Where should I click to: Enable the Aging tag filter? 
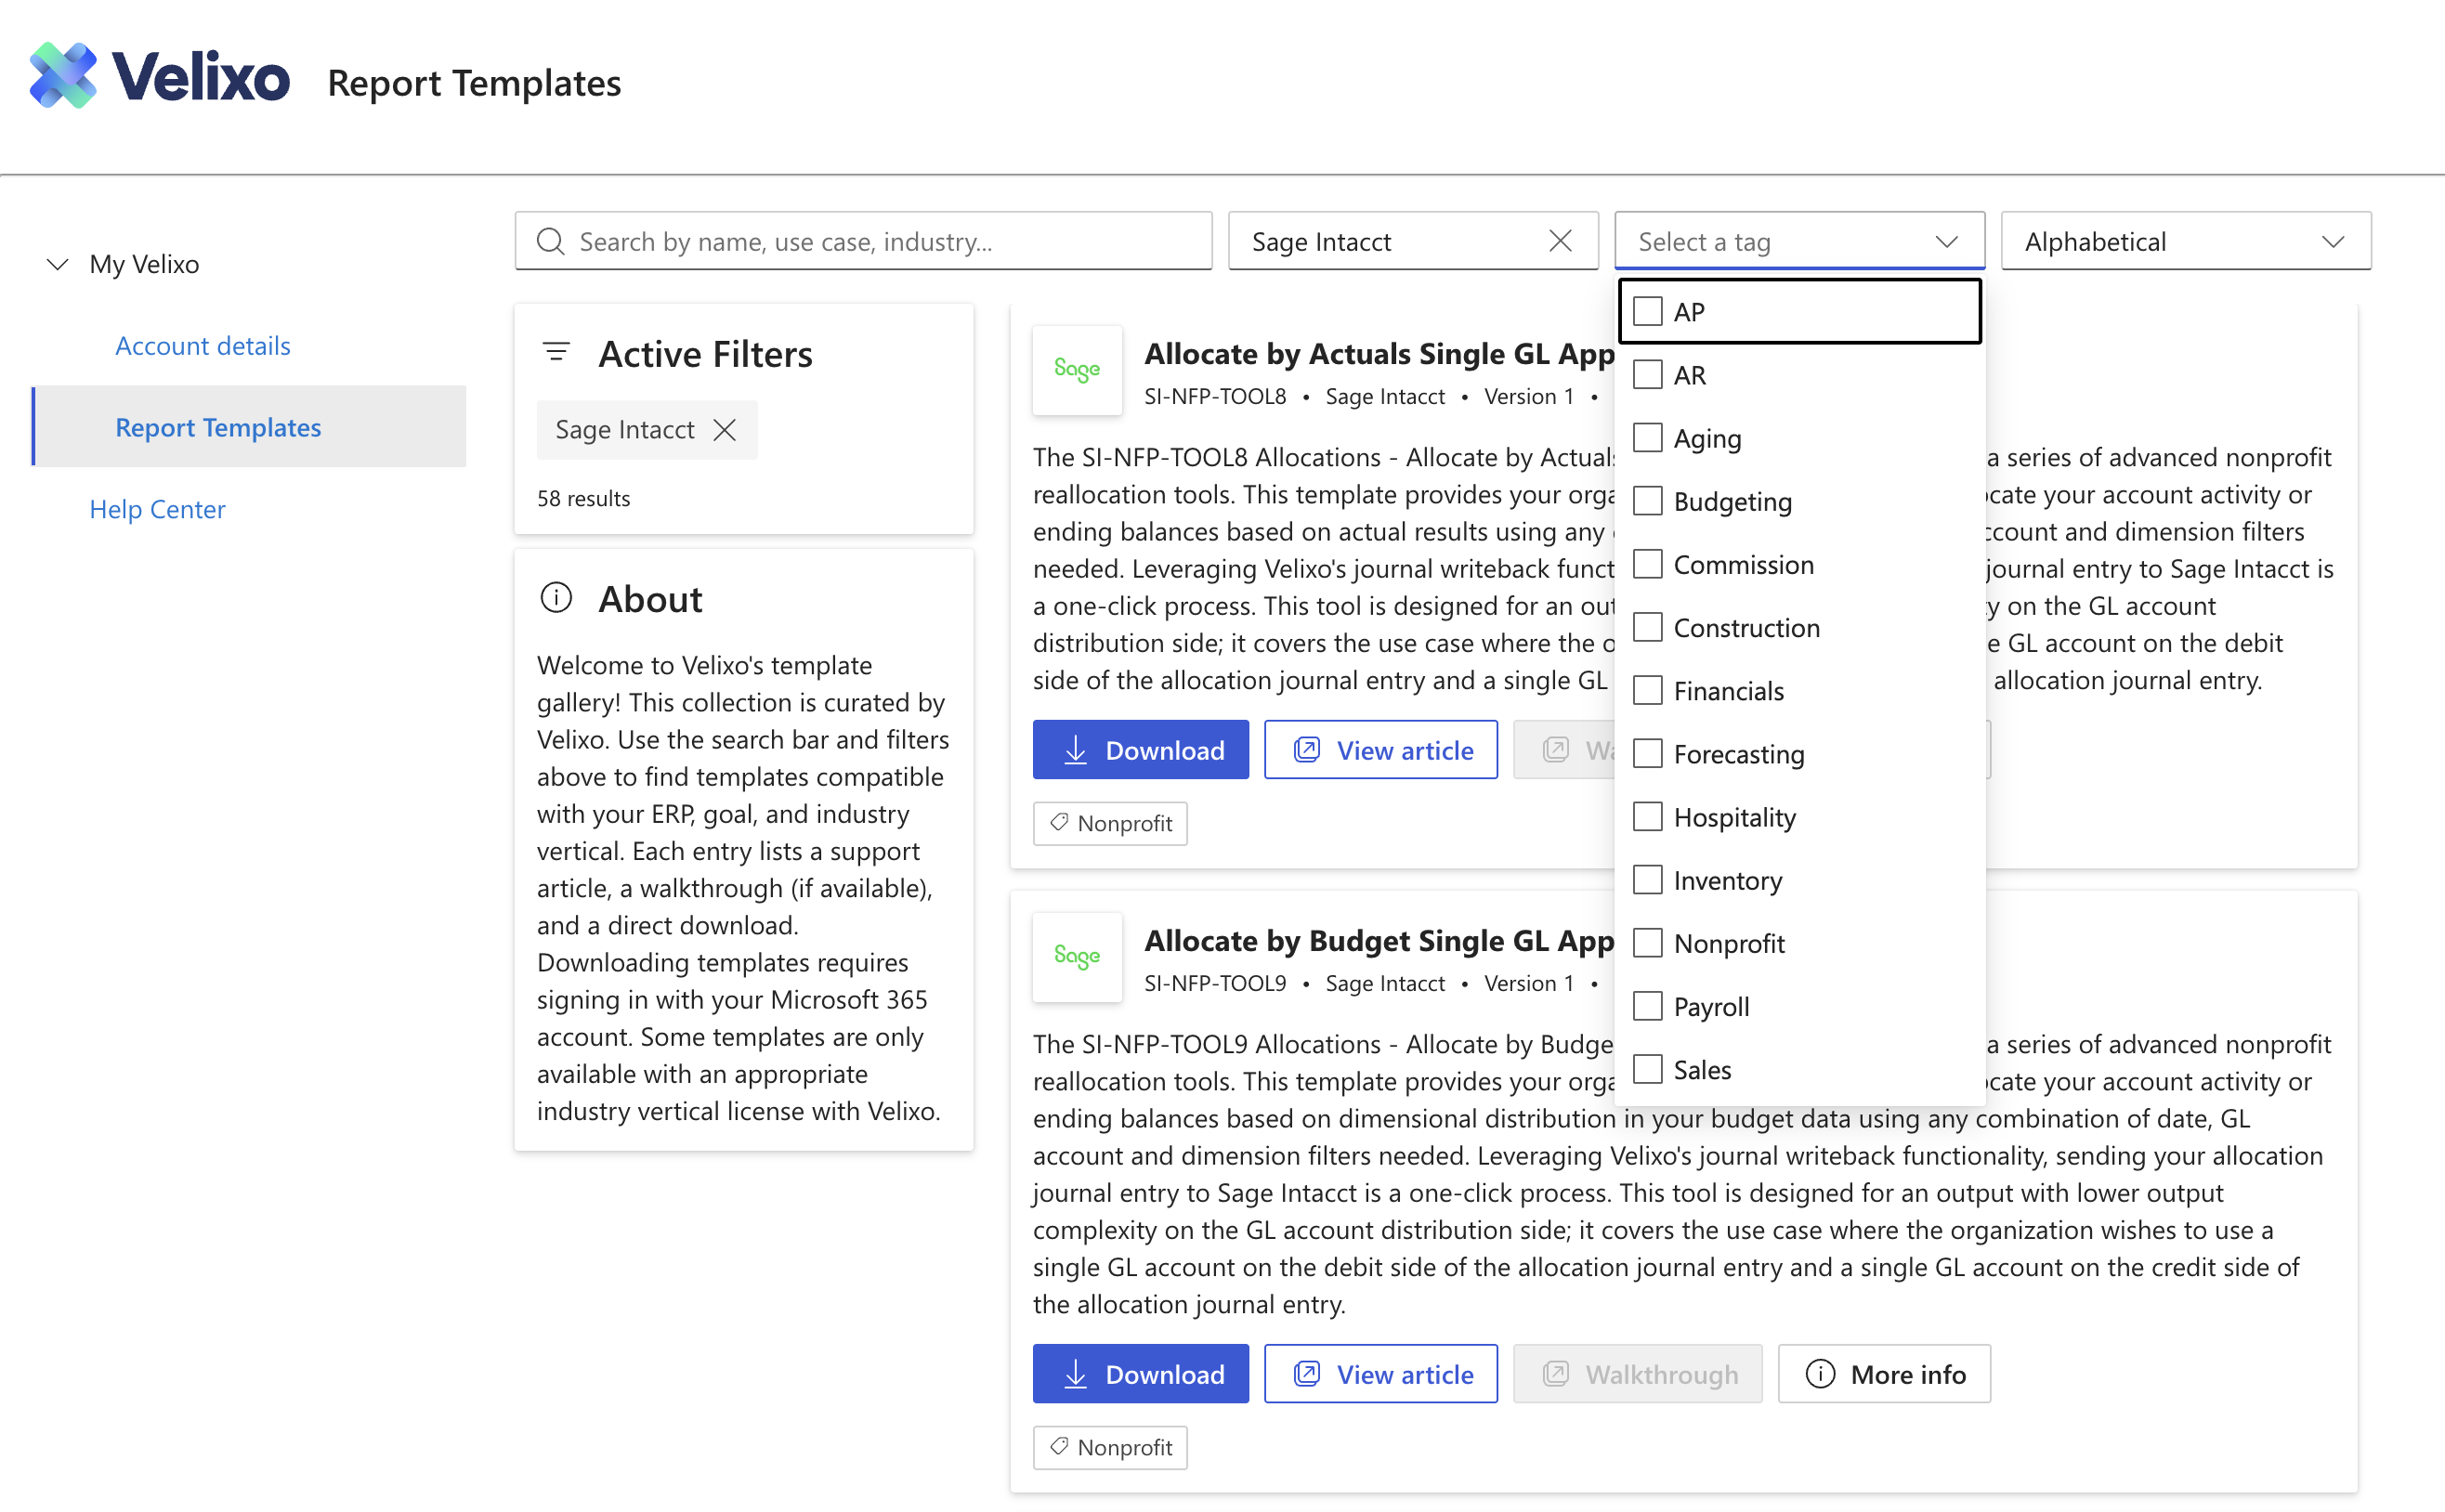coord(1647,438)
